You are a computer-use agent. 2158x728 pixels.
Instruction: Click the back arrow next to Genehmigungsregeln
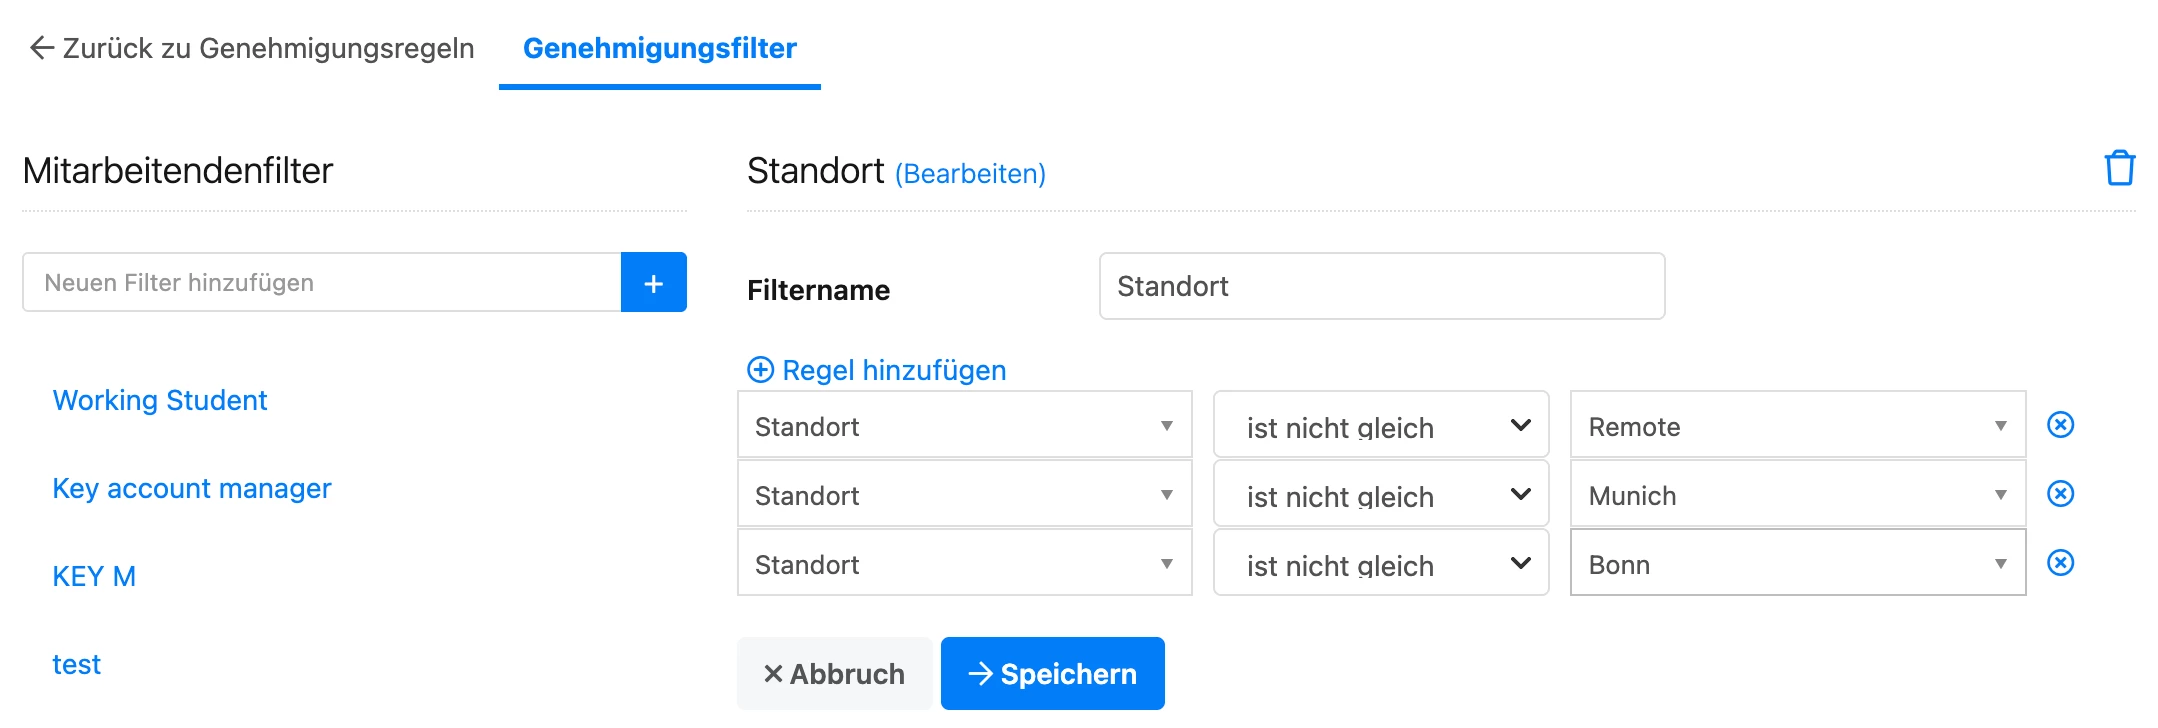pos(41,48)
